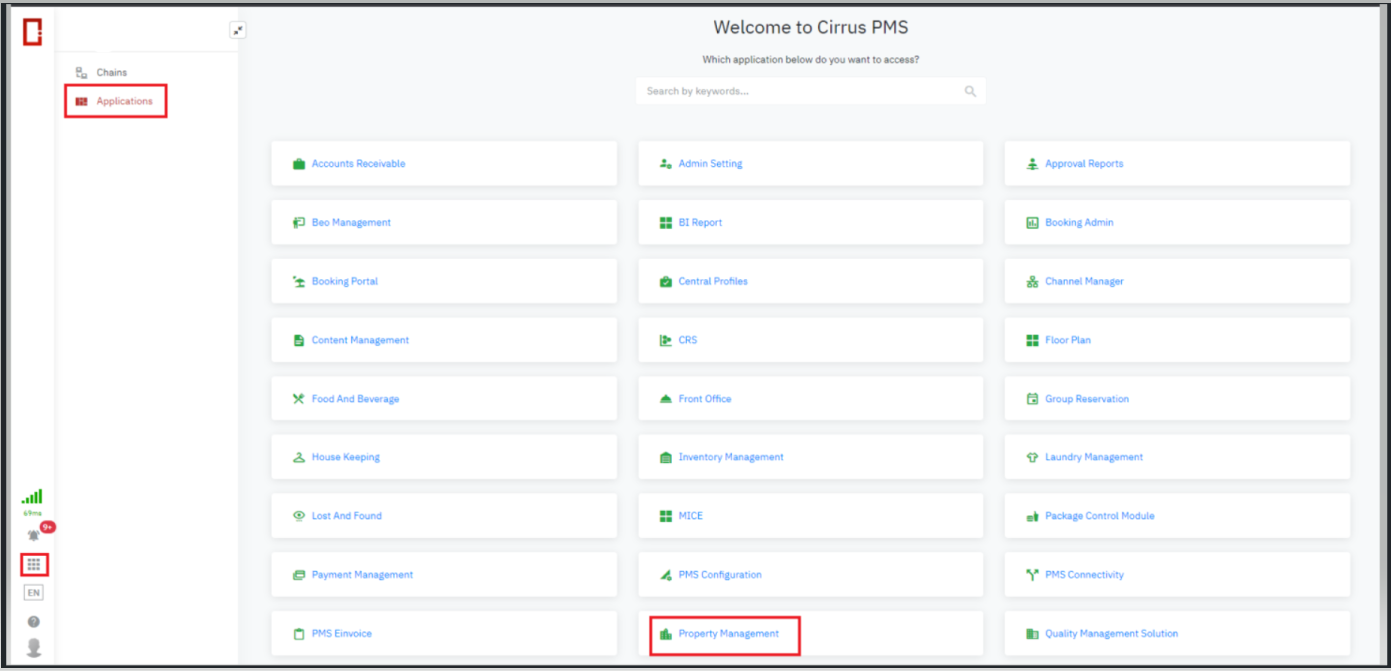Click the BI Report grid icon
Viewport: 1391px width, 671px height.
[x=666, y=223]
